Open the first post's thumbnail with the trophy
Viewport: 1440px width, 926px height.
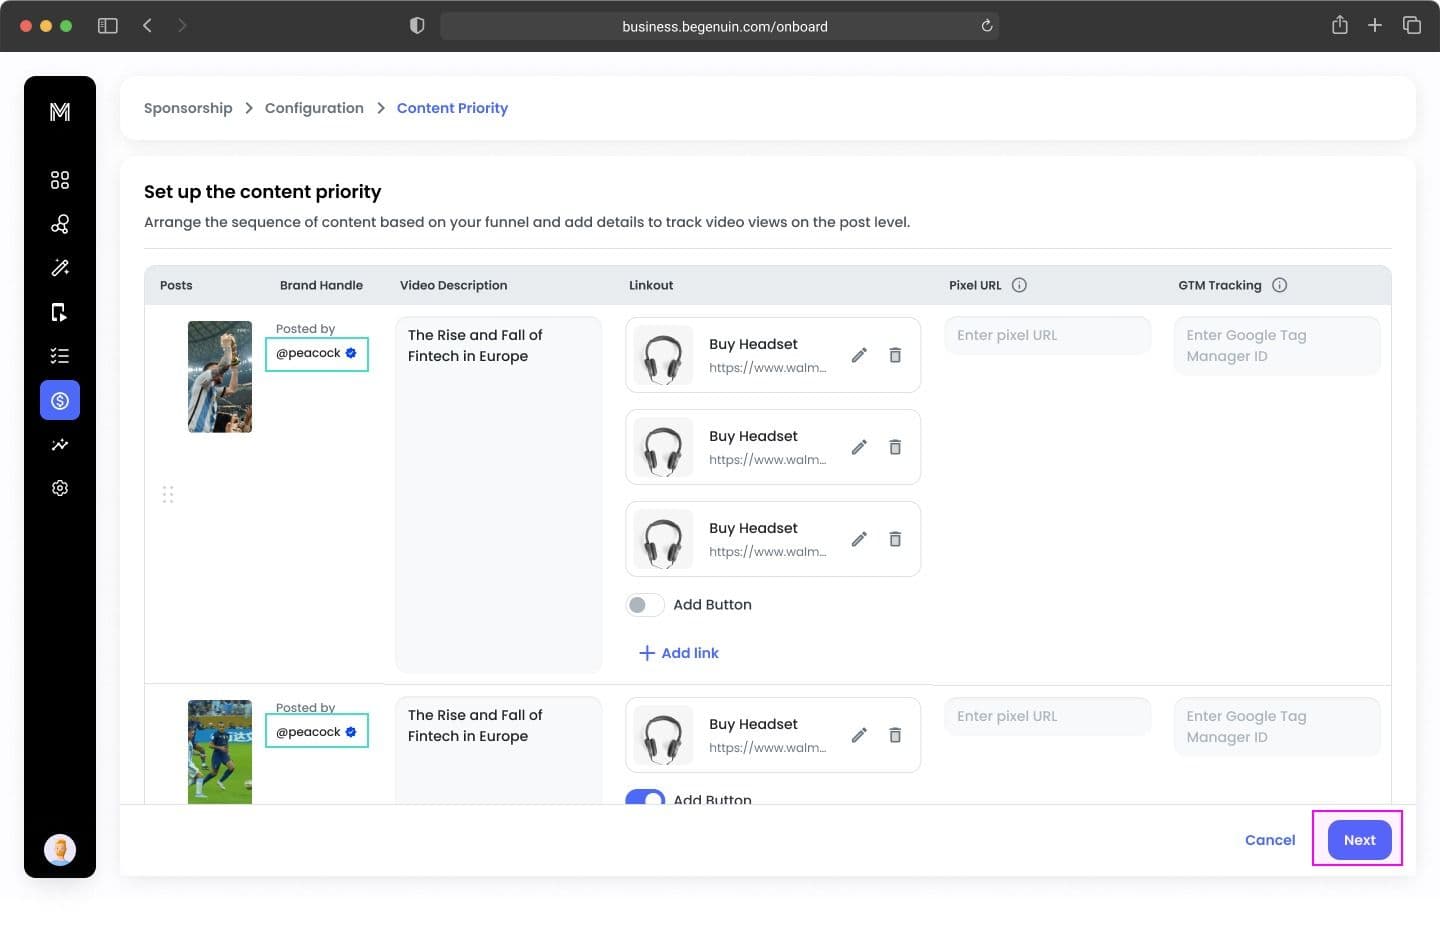[220, 377]
